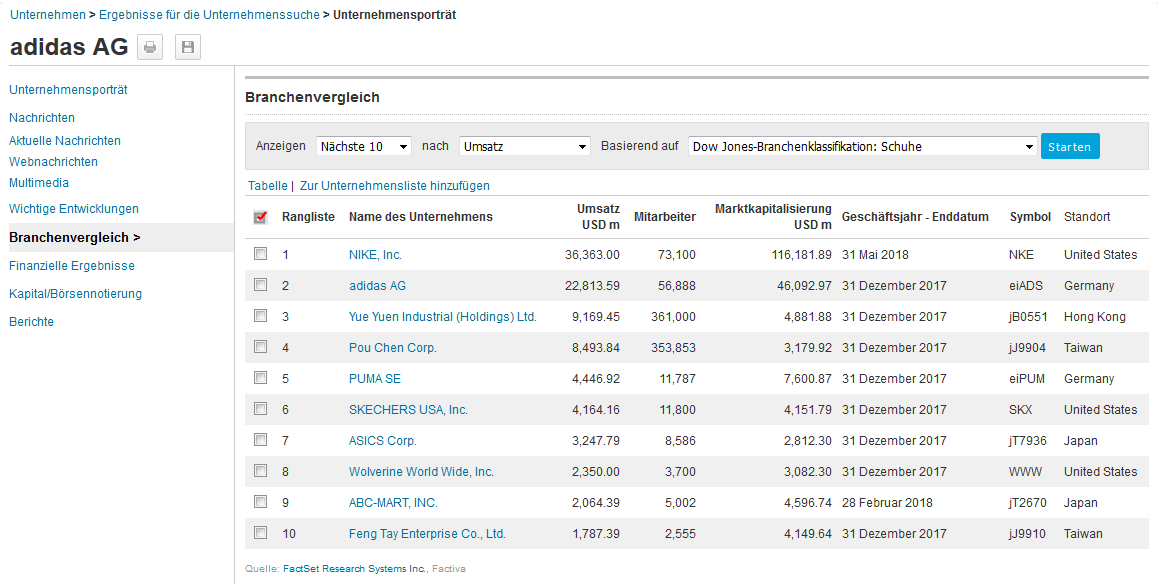This screenshot has height=584, width=1160.
Task: Select Branchenvergleich in the sidebar
Action: (75, 238)
